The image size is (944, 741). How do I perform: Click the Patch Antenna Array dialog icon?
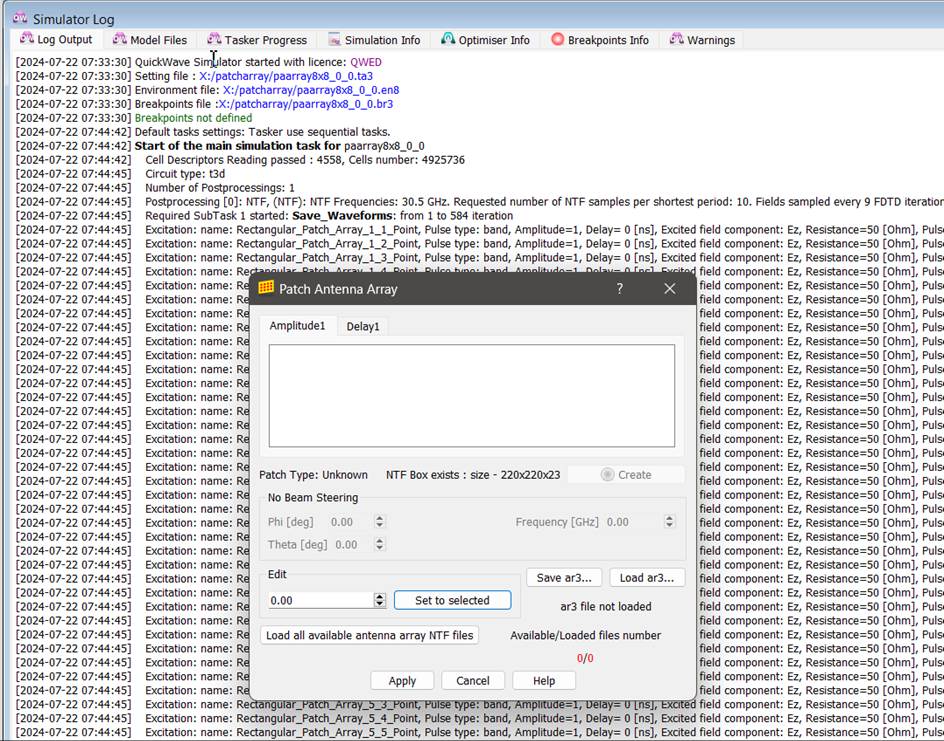tap(266, 288)
